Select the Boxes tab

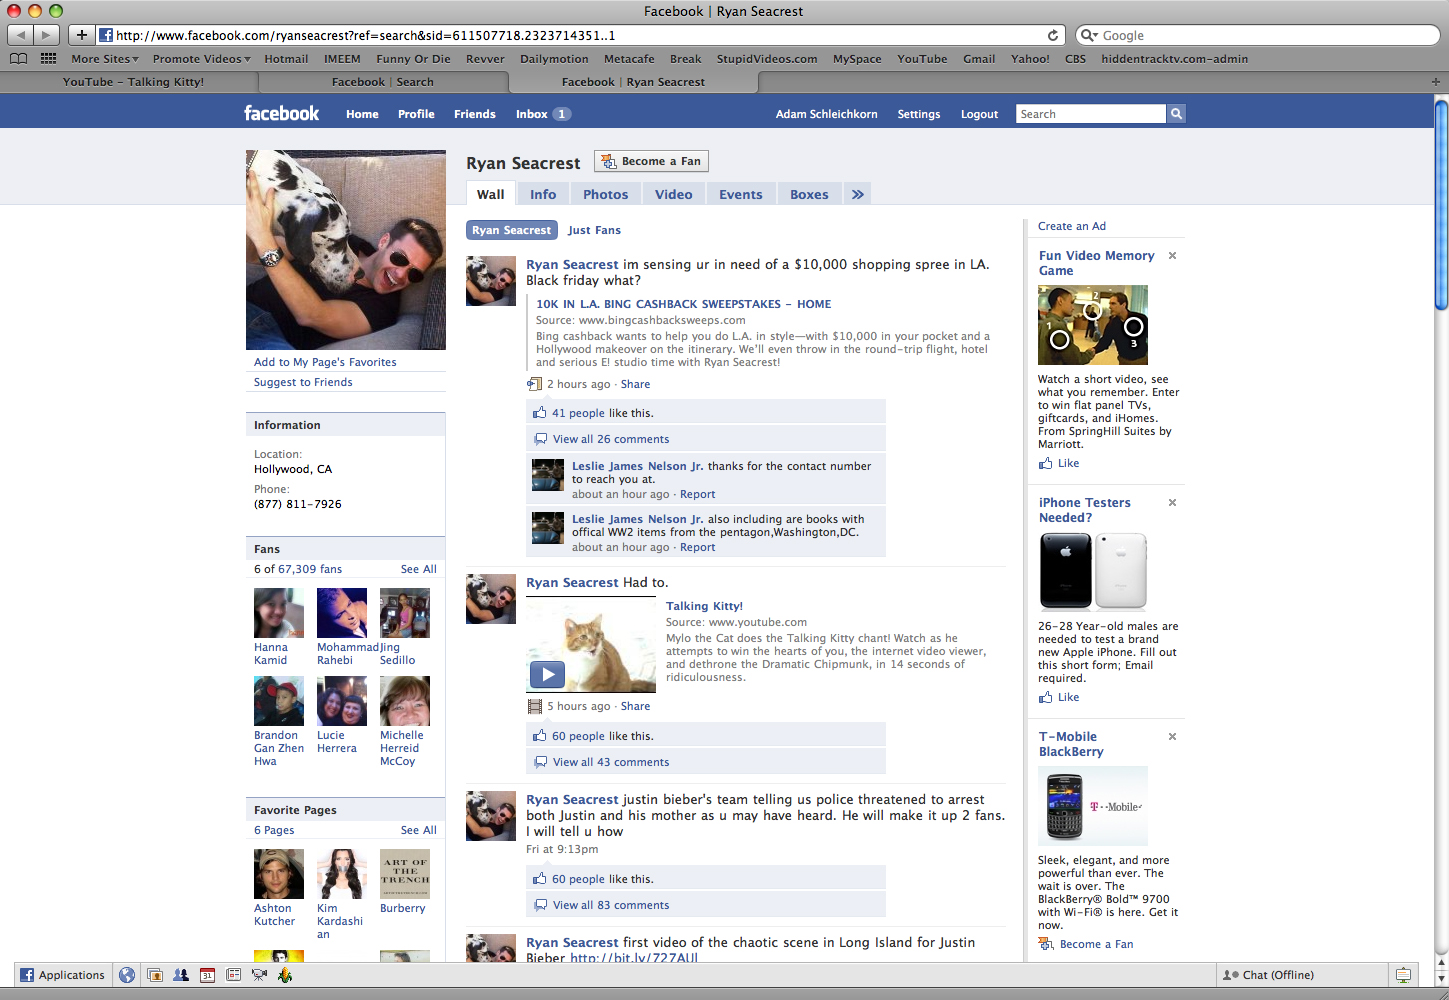click(809, 194)
